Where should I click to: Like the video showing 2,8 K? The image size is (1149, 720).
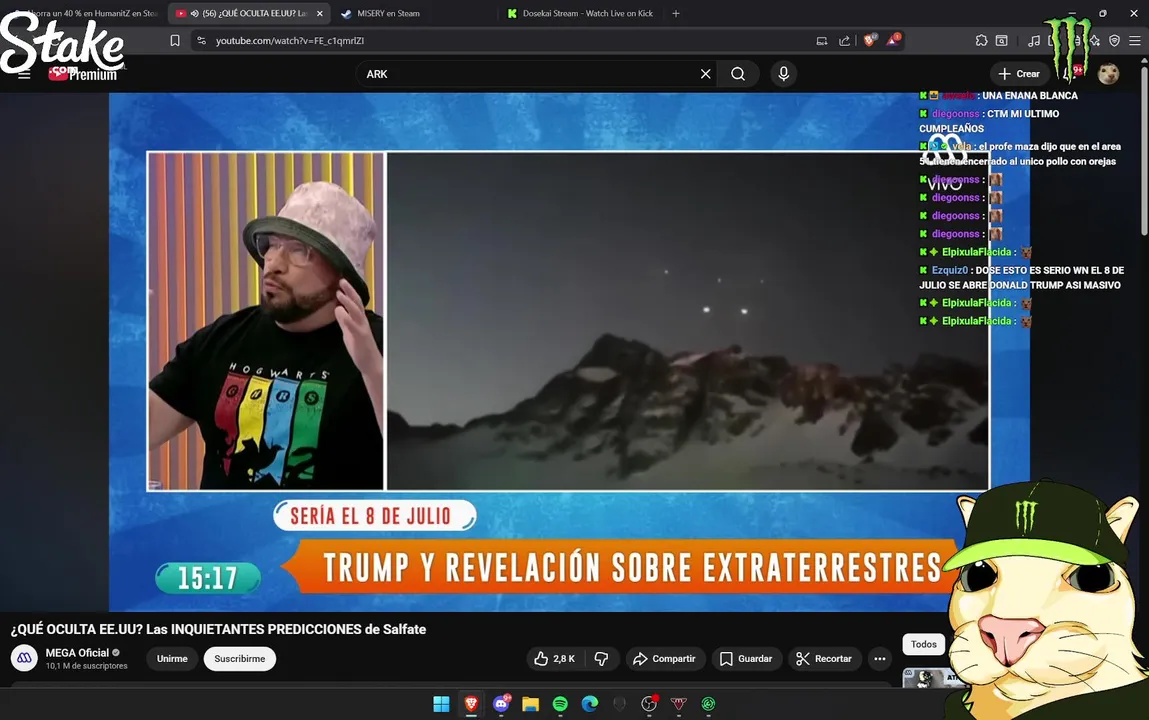[555, 658]
